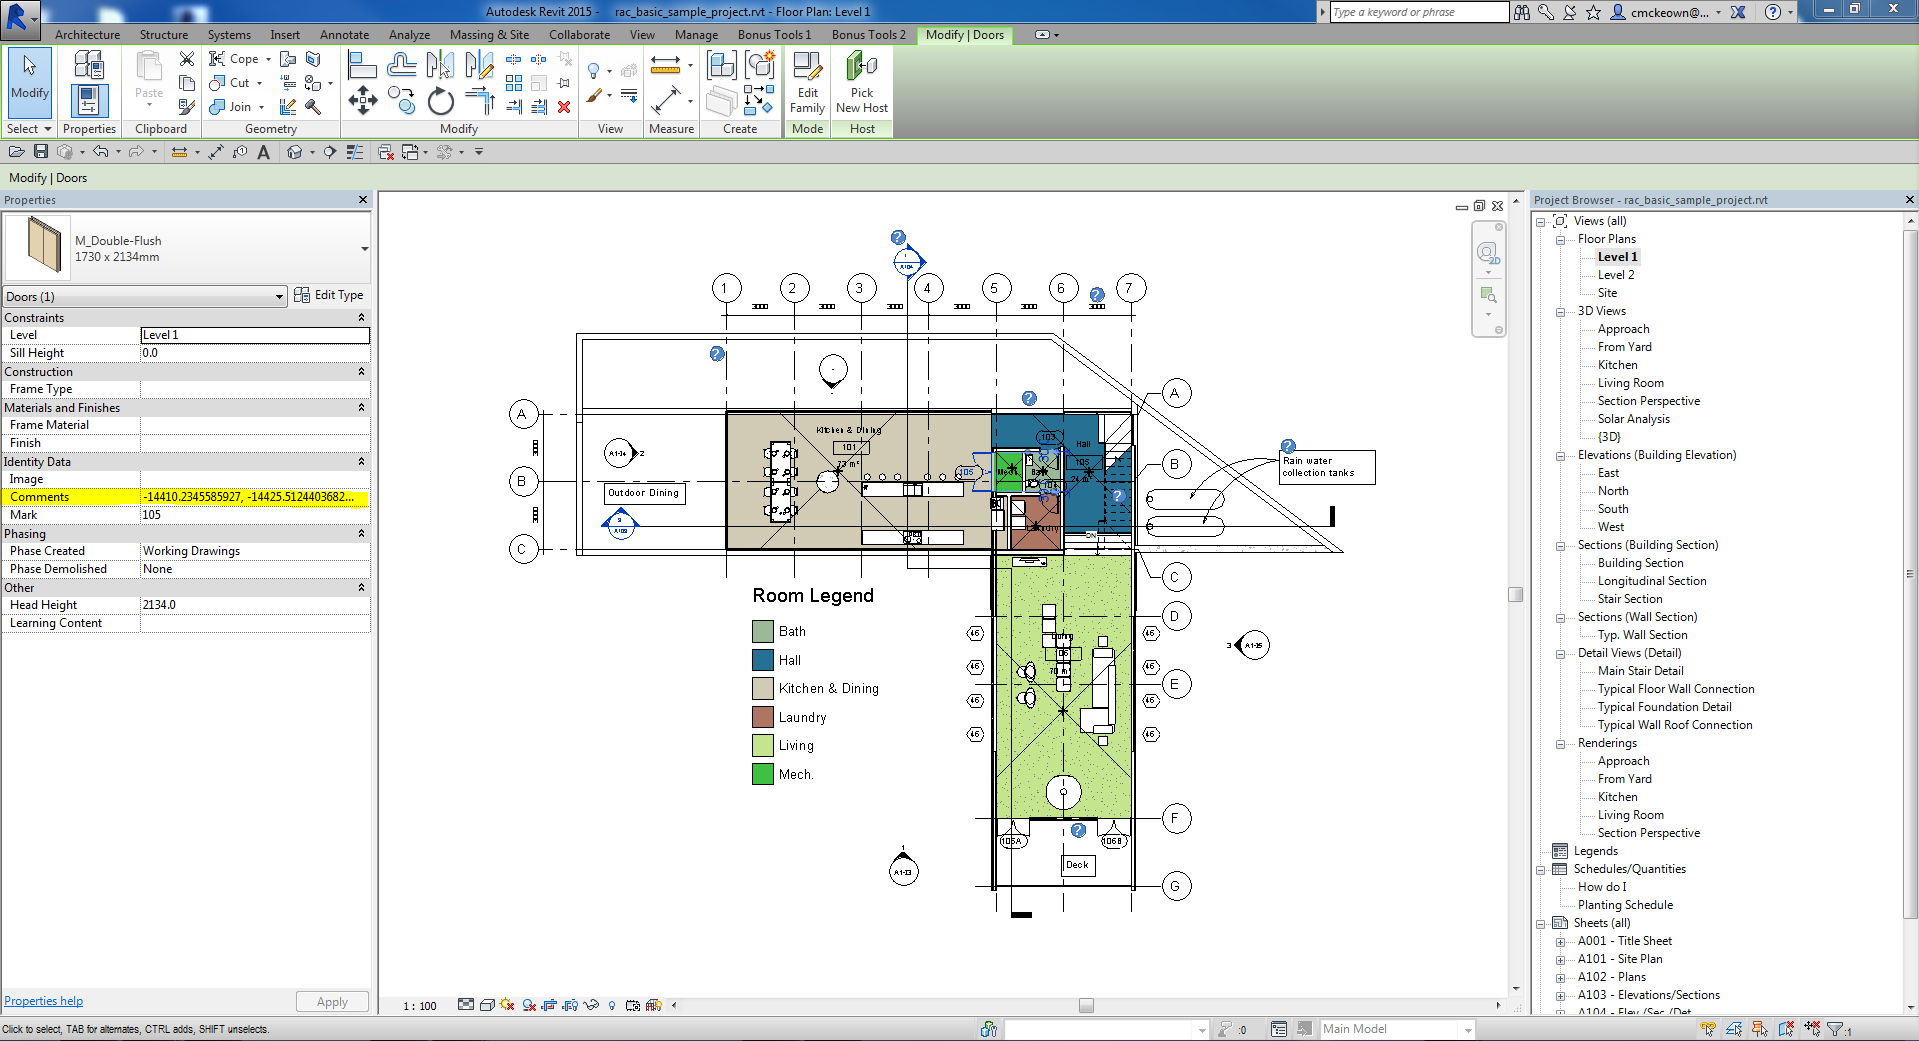This screenshot has height=1041, width=1919.
Task: Collapse the Floor Plans branch in Project Browser
Action: click(x=1562, y=239)
